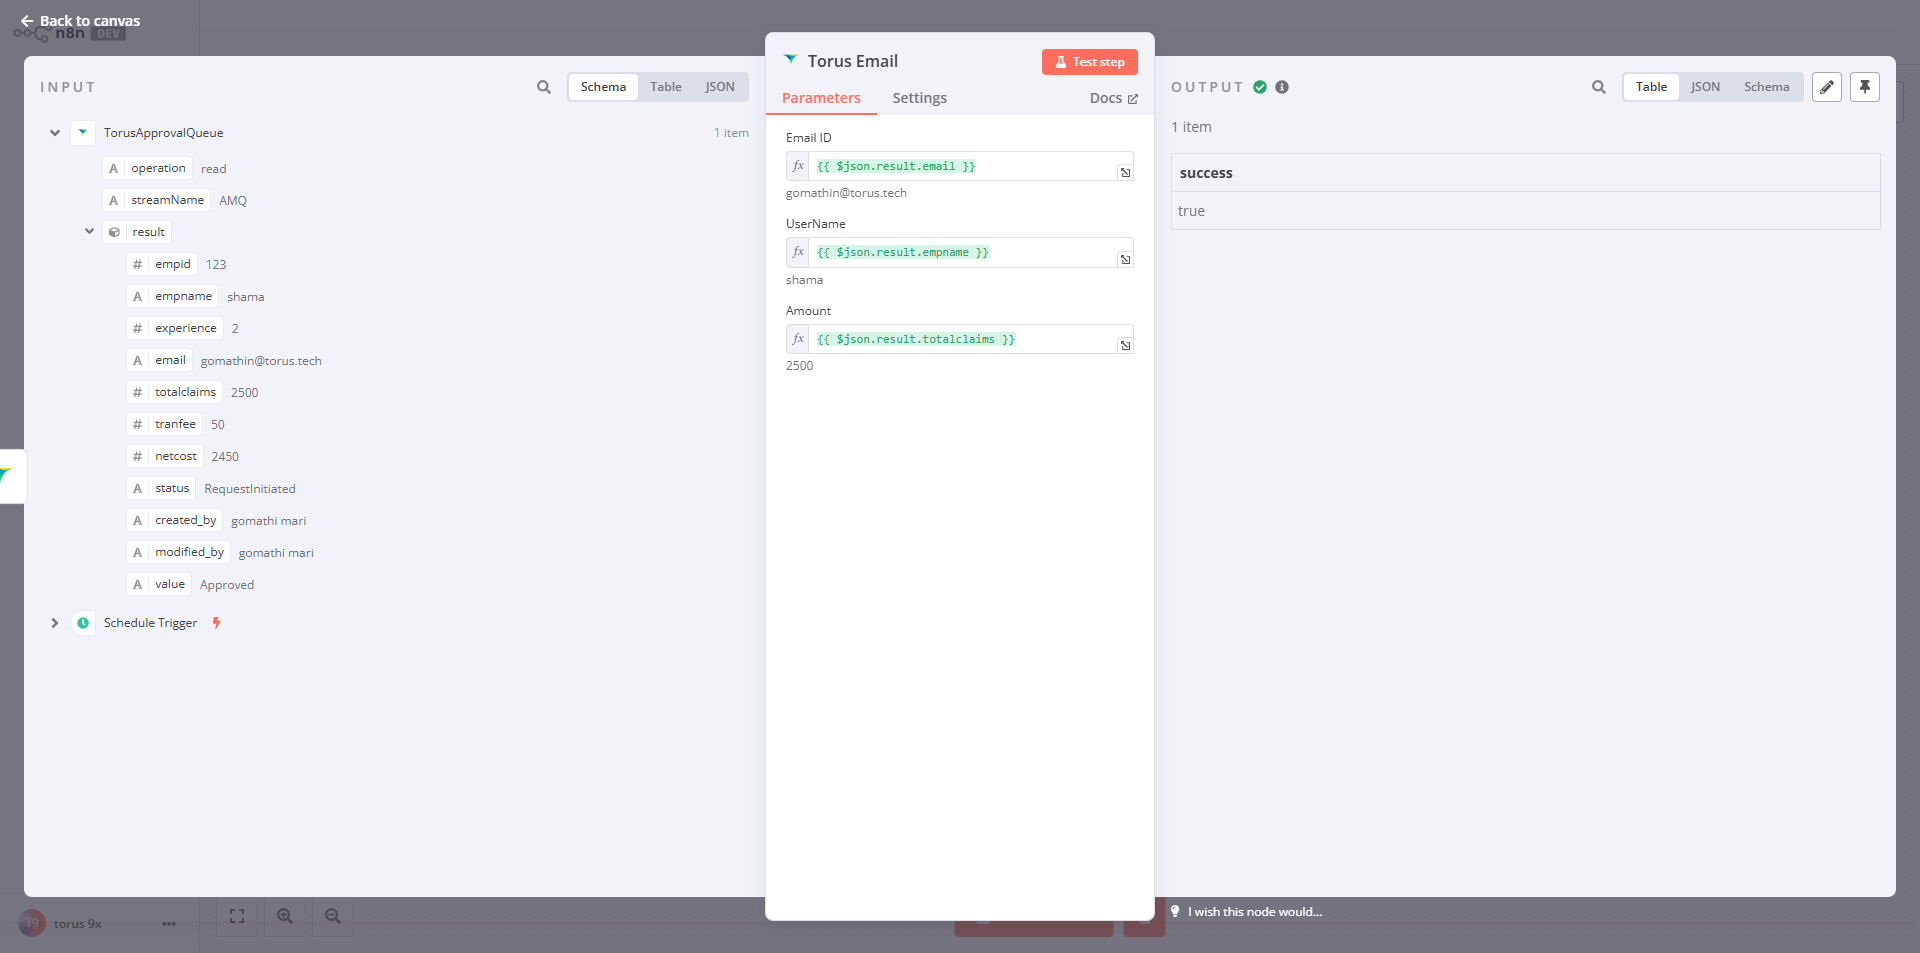Image resolution: width=1920 pixels, height=953 pixels.
Task: Open expression editor for Amount field
Action: click(1125, 346)
